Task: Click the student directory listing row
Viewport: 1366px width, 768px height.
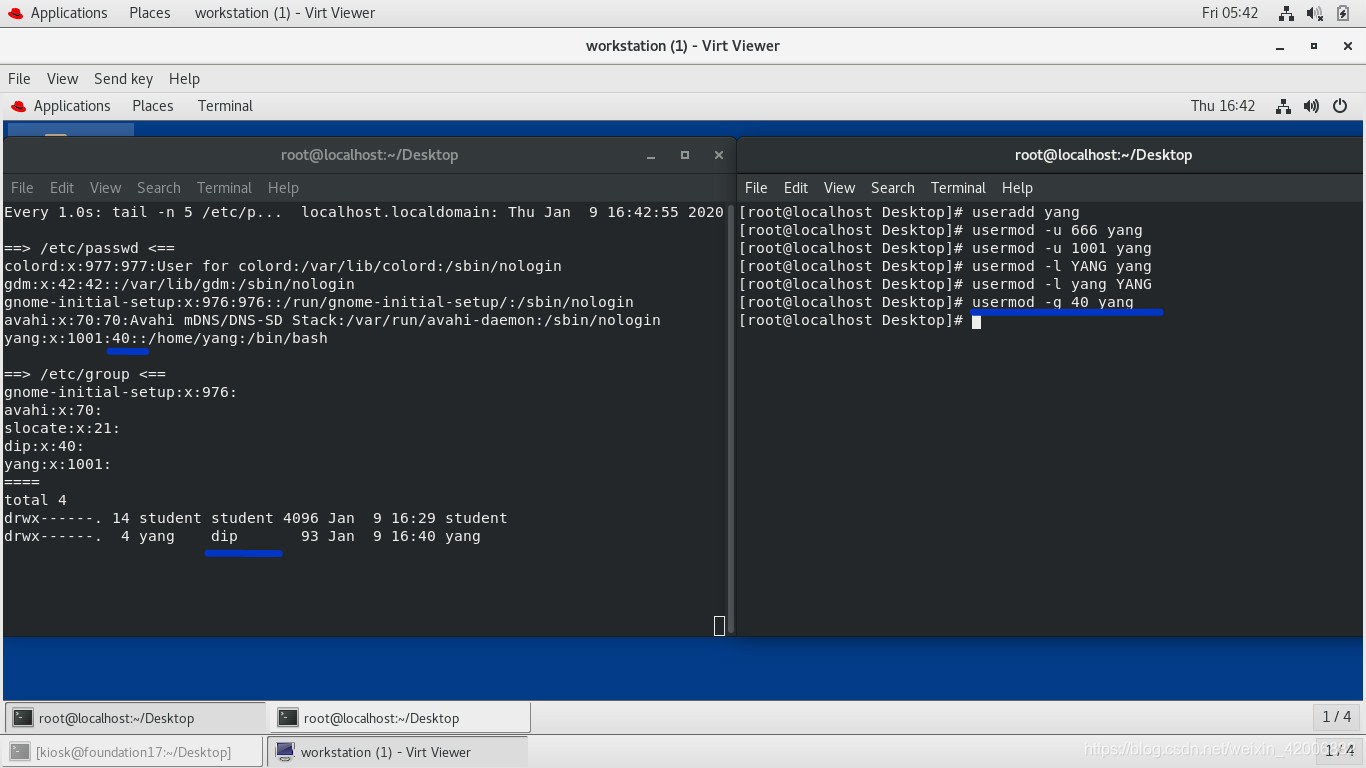Action: pos(256,518)
